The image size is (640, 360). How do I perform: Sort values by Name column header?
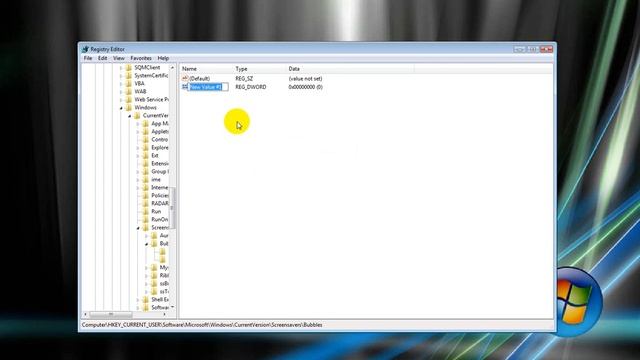207,69
